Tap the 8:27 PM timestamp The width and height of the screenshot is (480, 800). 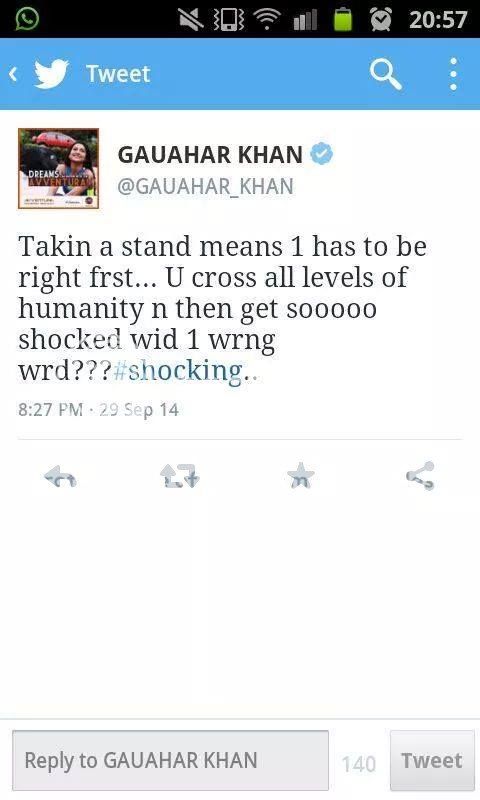tap(50, 410)
